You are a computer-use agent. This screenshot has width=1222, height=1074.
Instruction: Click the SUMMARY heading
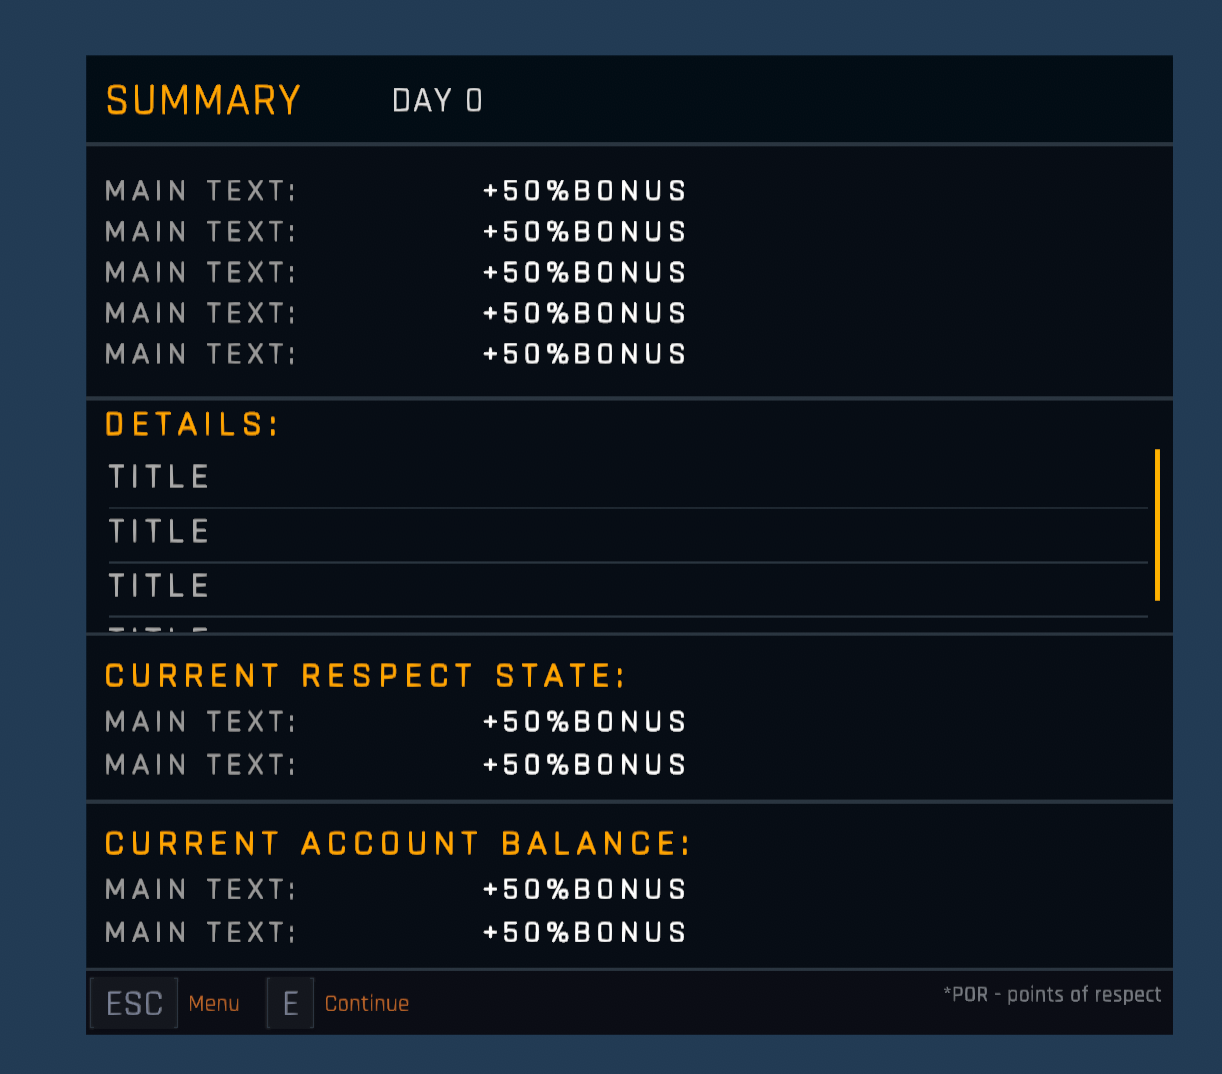coord(203,100)
